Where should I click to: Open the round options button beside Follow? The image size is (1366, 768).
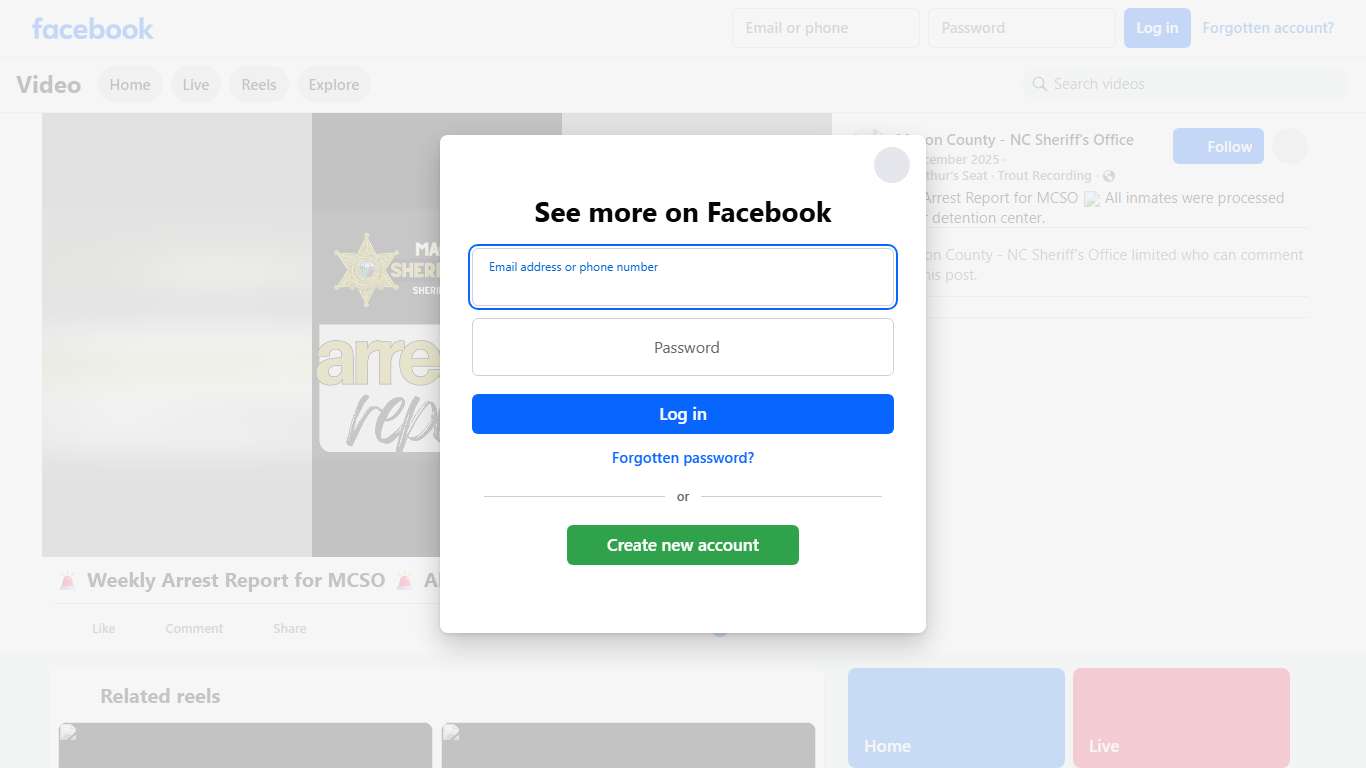[1290, 146]
